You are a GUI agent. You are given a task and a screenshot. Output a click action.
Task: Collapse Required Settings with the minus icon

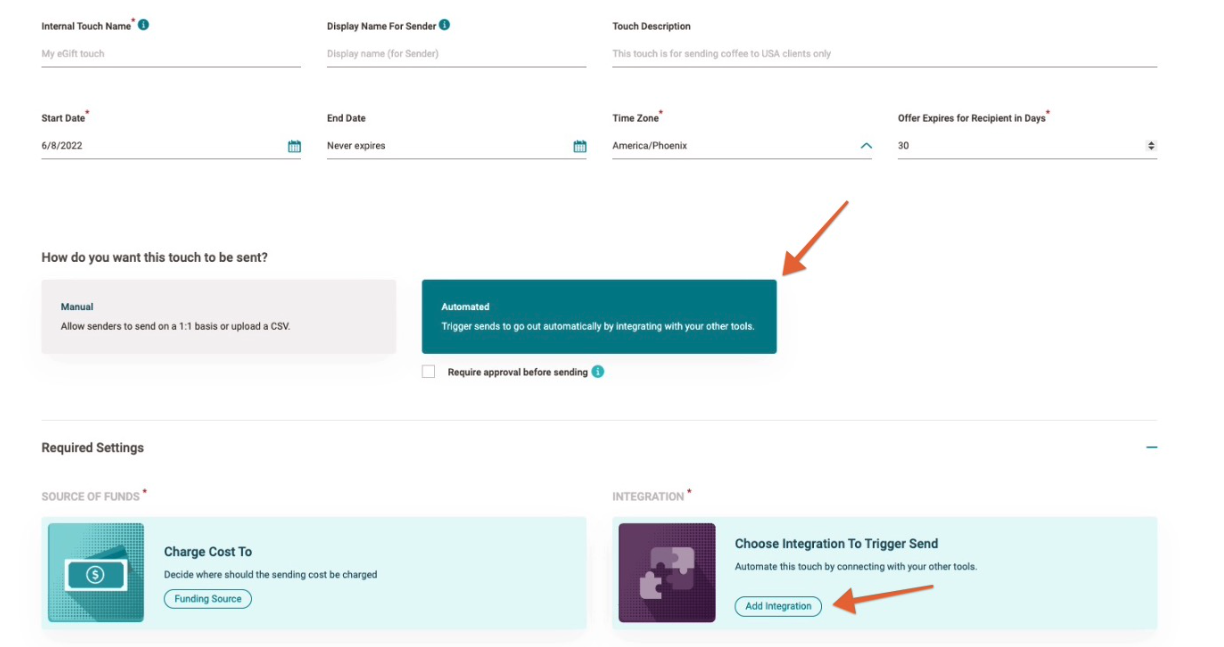click(1151, 448)
